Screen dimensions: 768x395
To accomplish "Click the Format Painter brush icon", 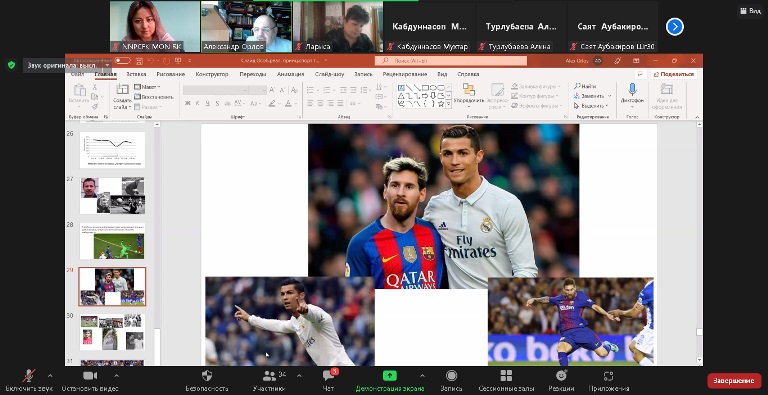I will [x=95, y=106].
